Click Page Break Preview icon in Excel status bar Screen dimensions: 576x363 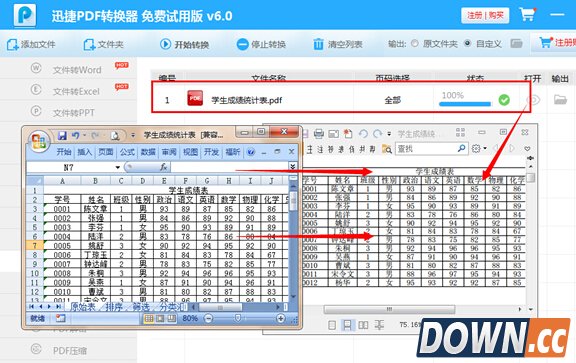pyautogui.click(x=172, y=319)
